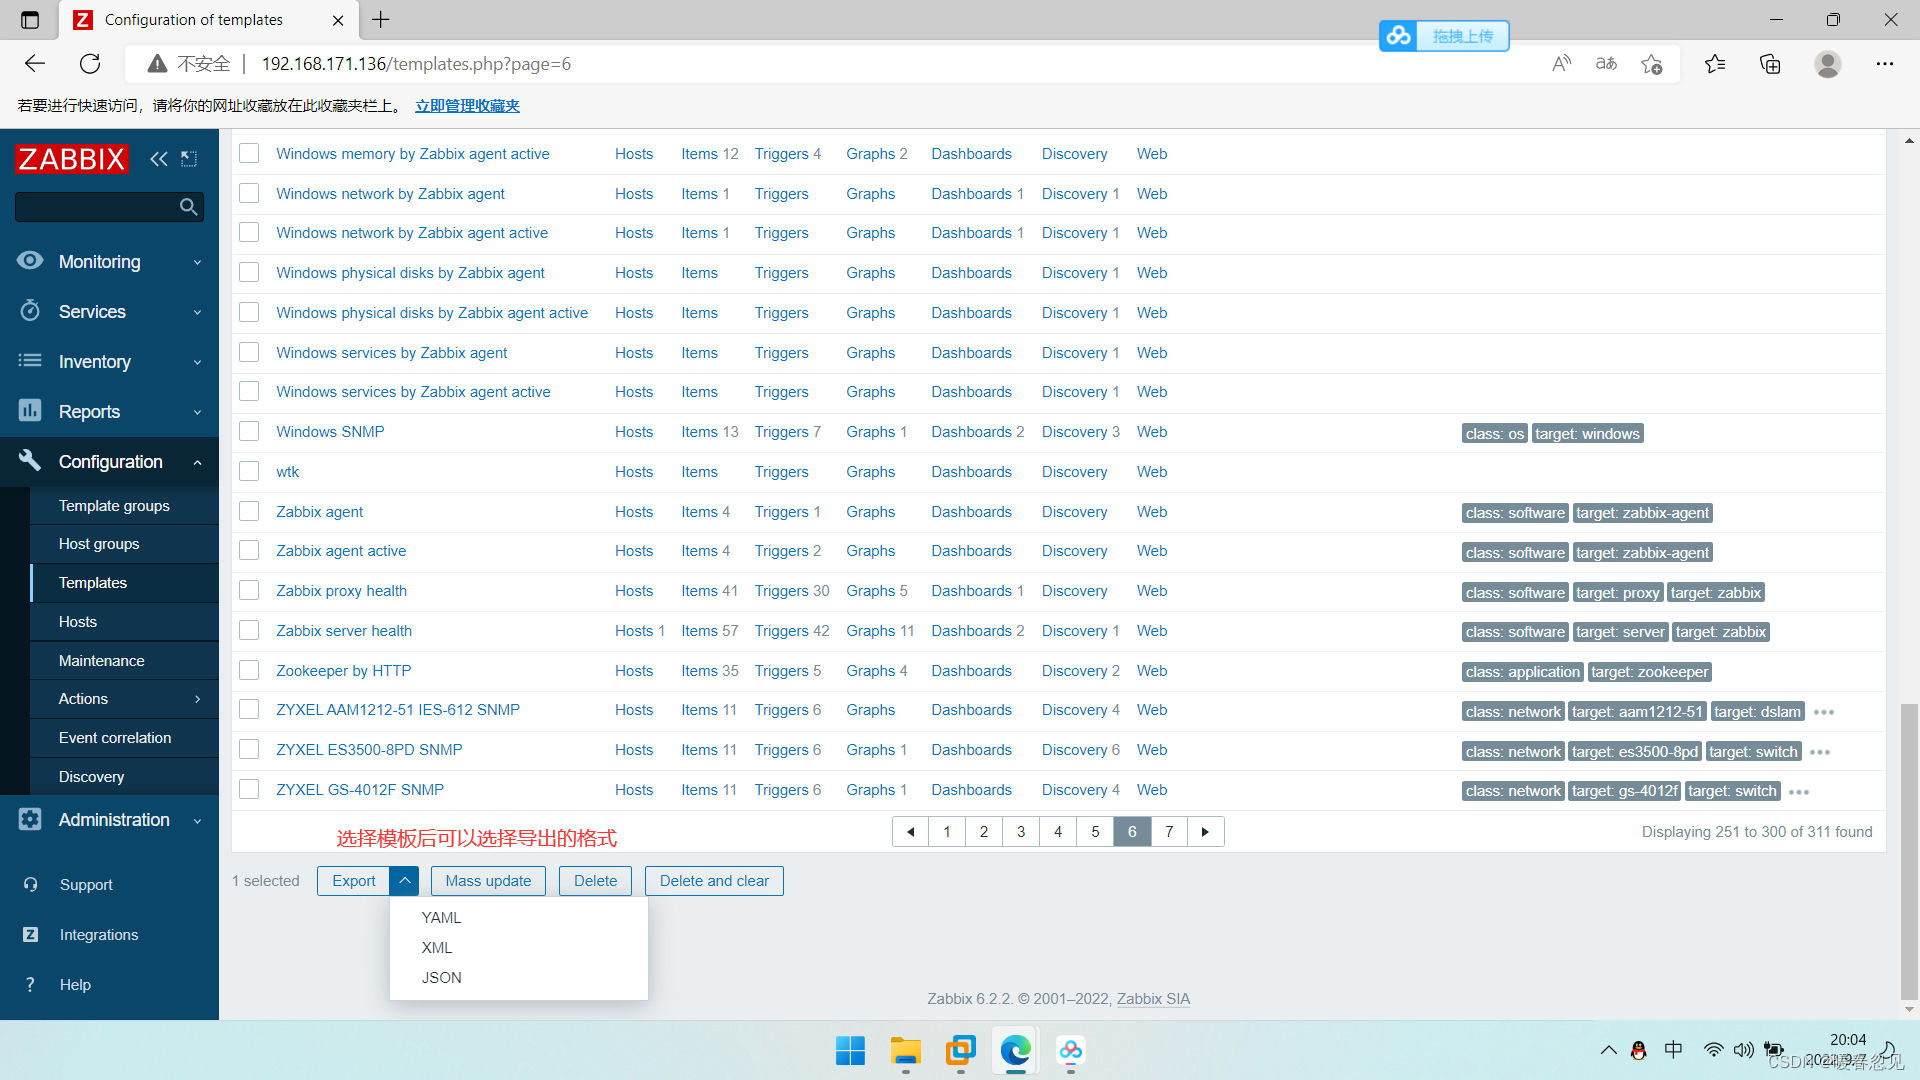Viewport: 1920px width, 1080px height.
Task: Check Zabbix server health checkbox
Action: (249, 630)
